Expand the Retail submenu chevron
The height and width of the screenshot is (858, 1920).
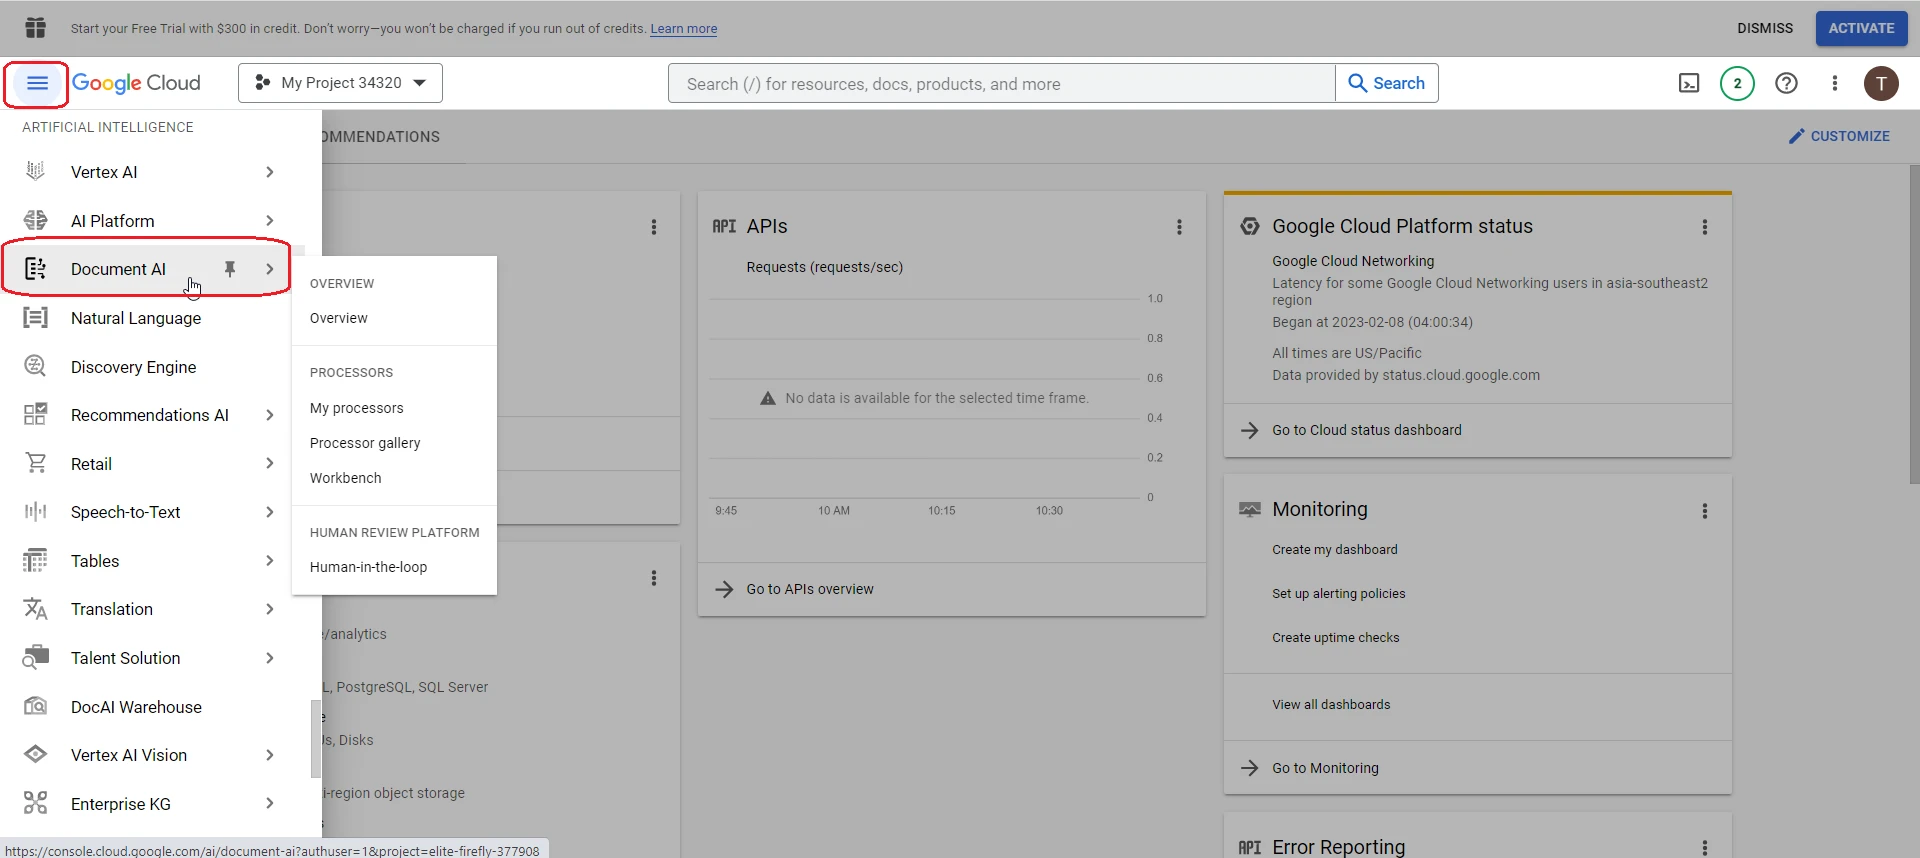[x=270, y=464]
